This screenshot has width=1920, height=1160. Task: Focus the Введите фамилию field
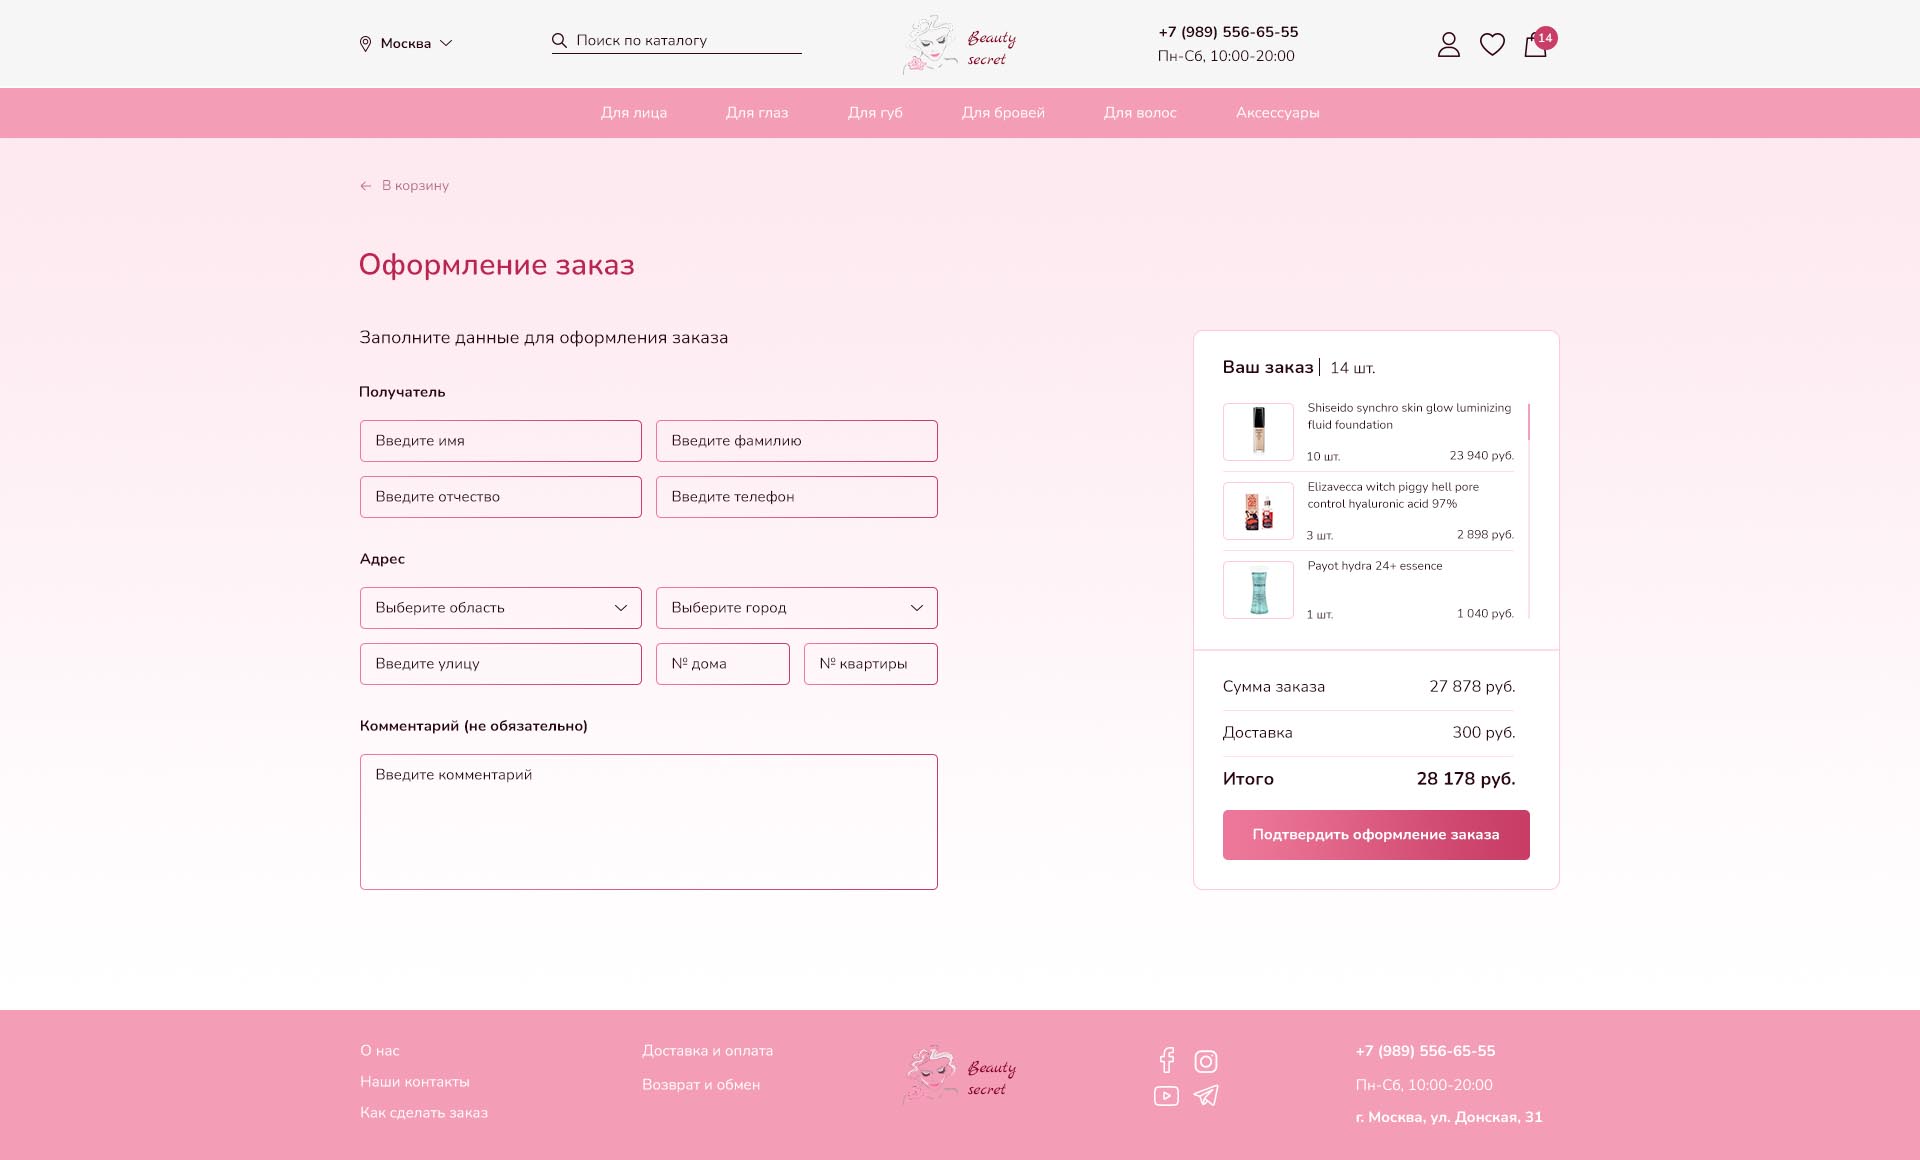(797, 441)
